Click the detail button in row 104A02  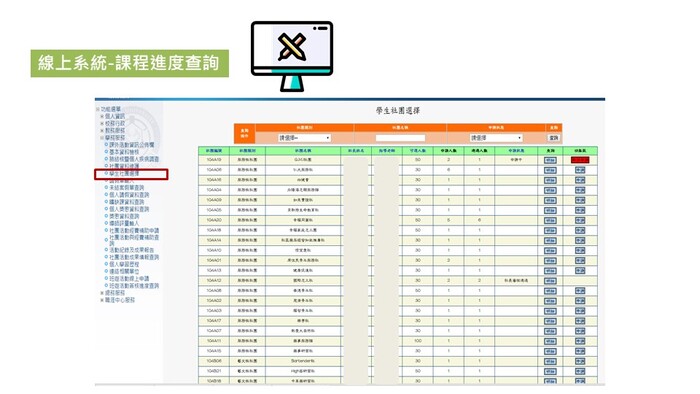(x=550, y=301)
